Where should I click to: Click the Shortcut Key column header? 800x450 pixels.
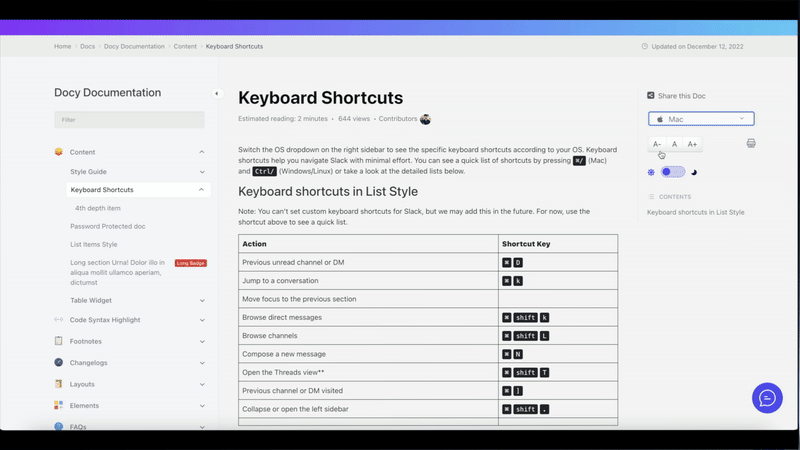tap(558, 244)
